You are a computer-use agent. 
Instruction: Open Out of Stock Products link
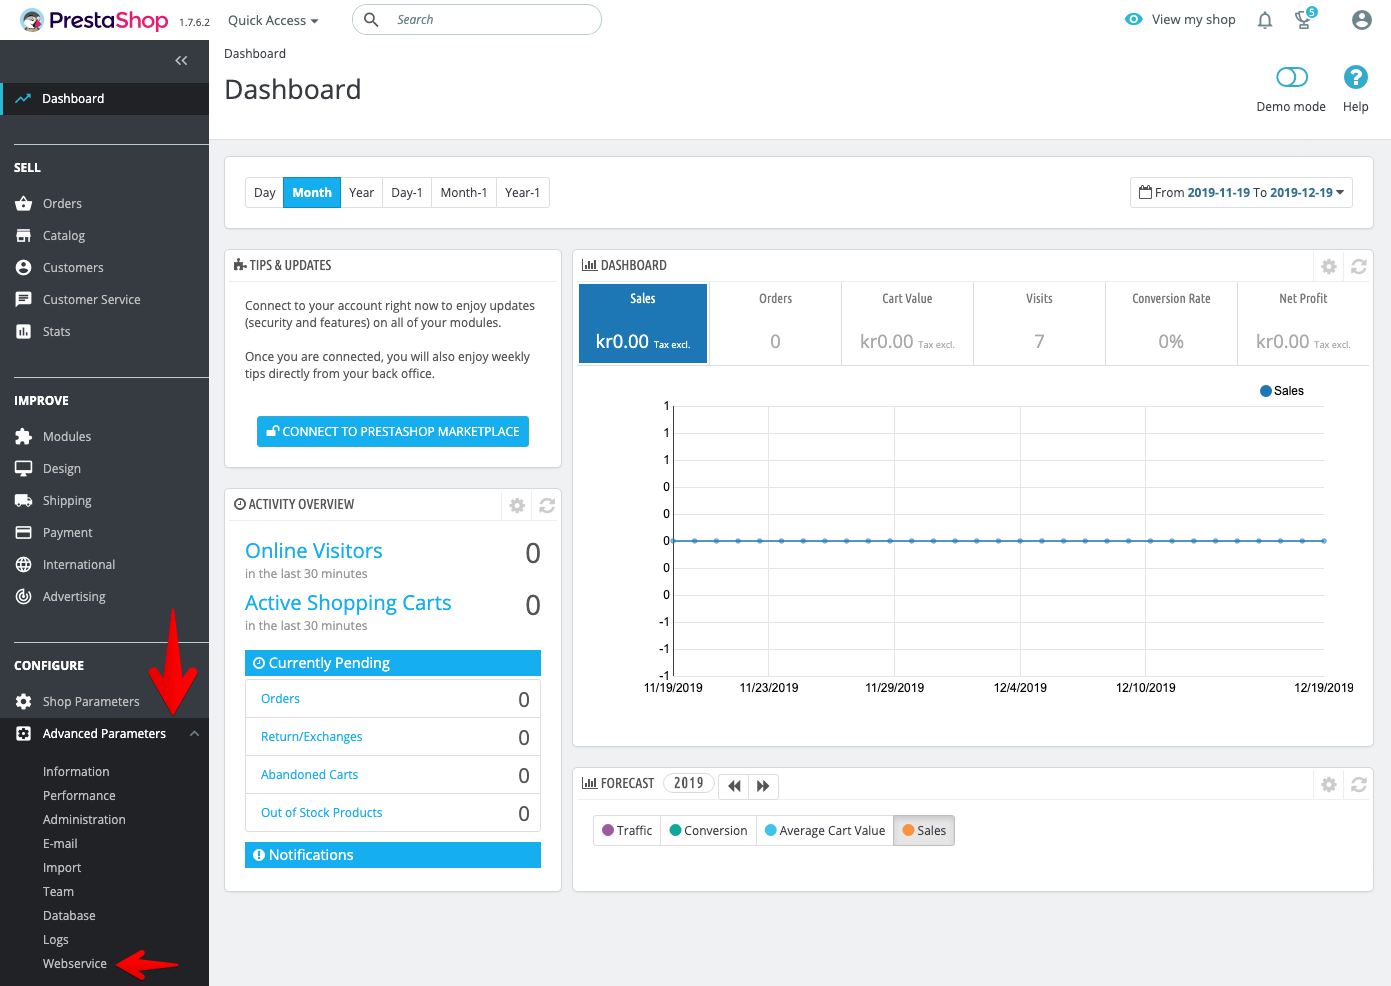(x=321, y=813)
